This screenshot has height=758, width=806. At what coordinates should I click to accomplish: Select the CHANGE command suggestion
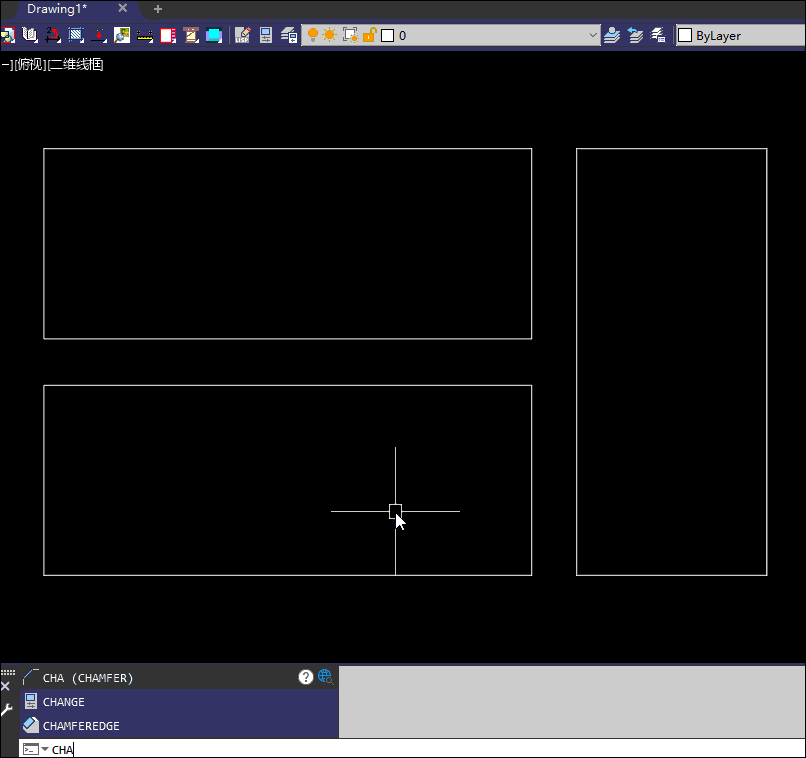[179, 701]
